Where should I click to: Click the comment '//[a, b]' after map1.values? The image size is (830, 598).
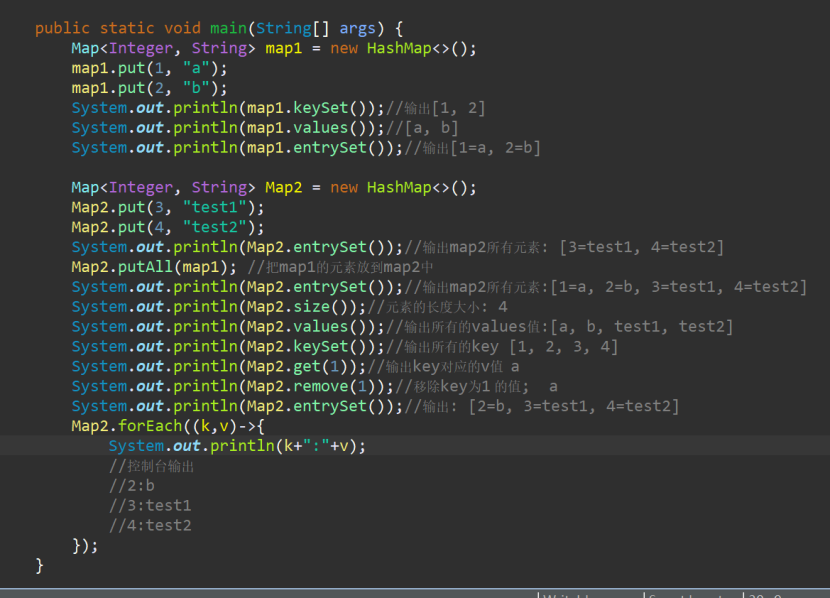tap(422, 128)
